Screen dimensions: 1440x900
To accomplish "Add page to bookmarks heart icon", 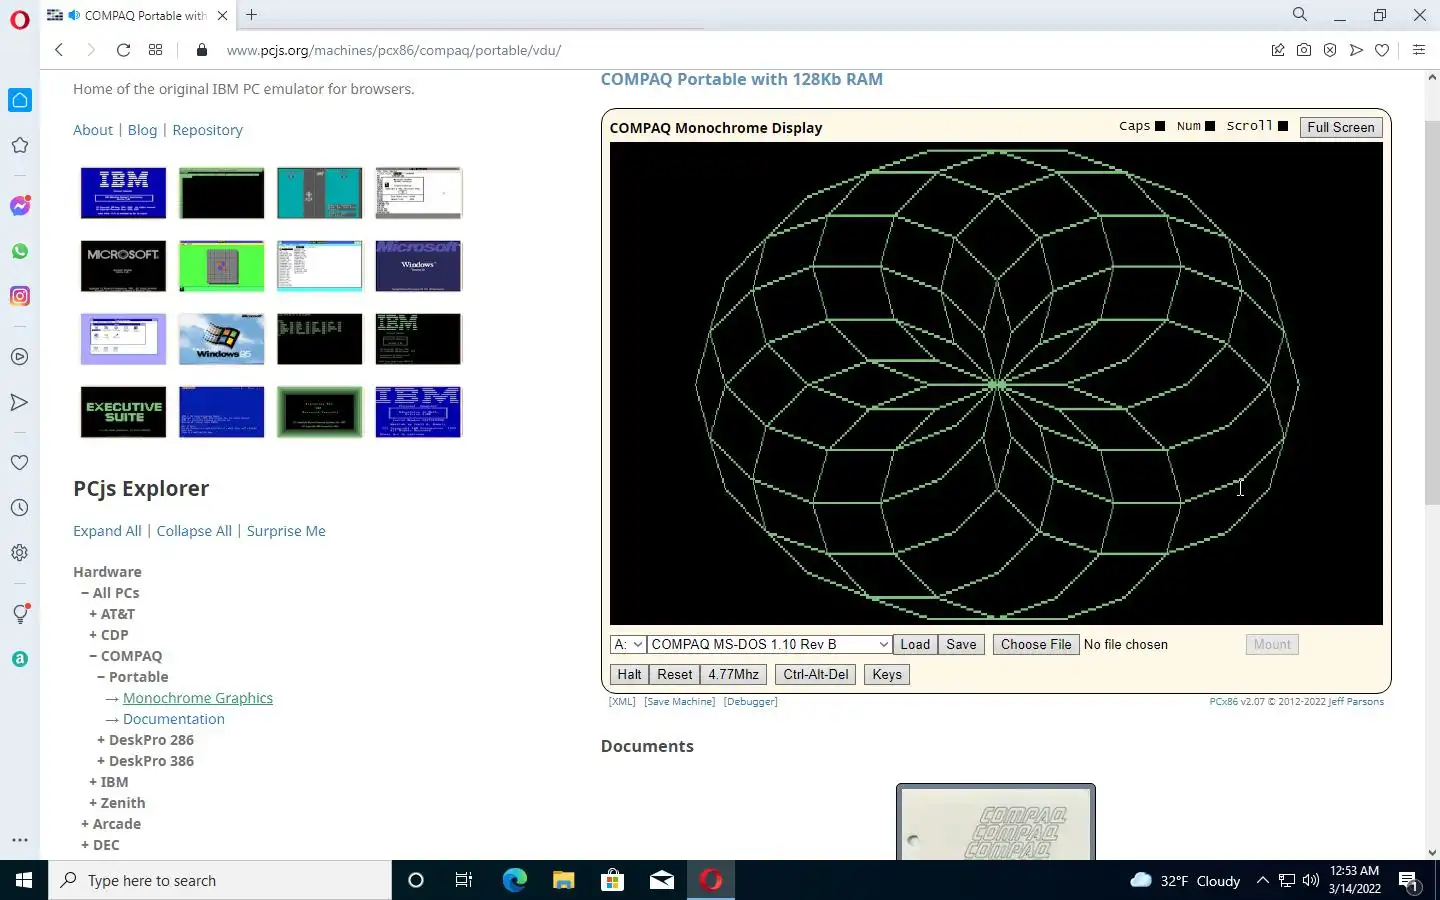I will coord(1382,50).
